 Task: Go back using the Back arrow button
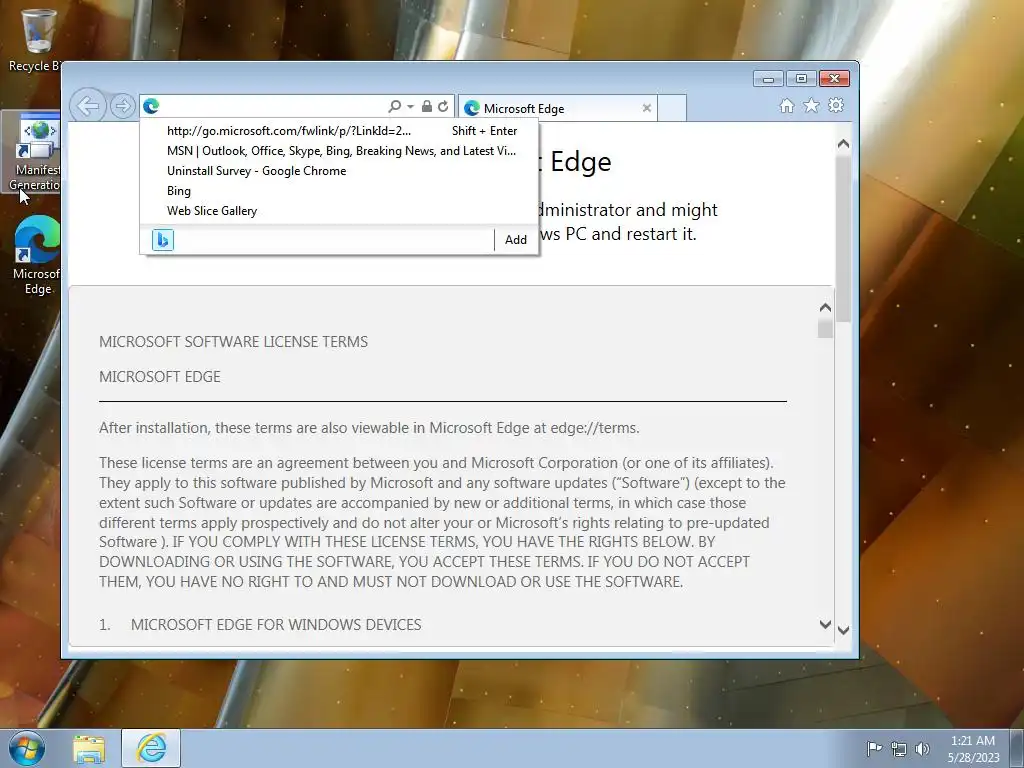pos(88,105)
